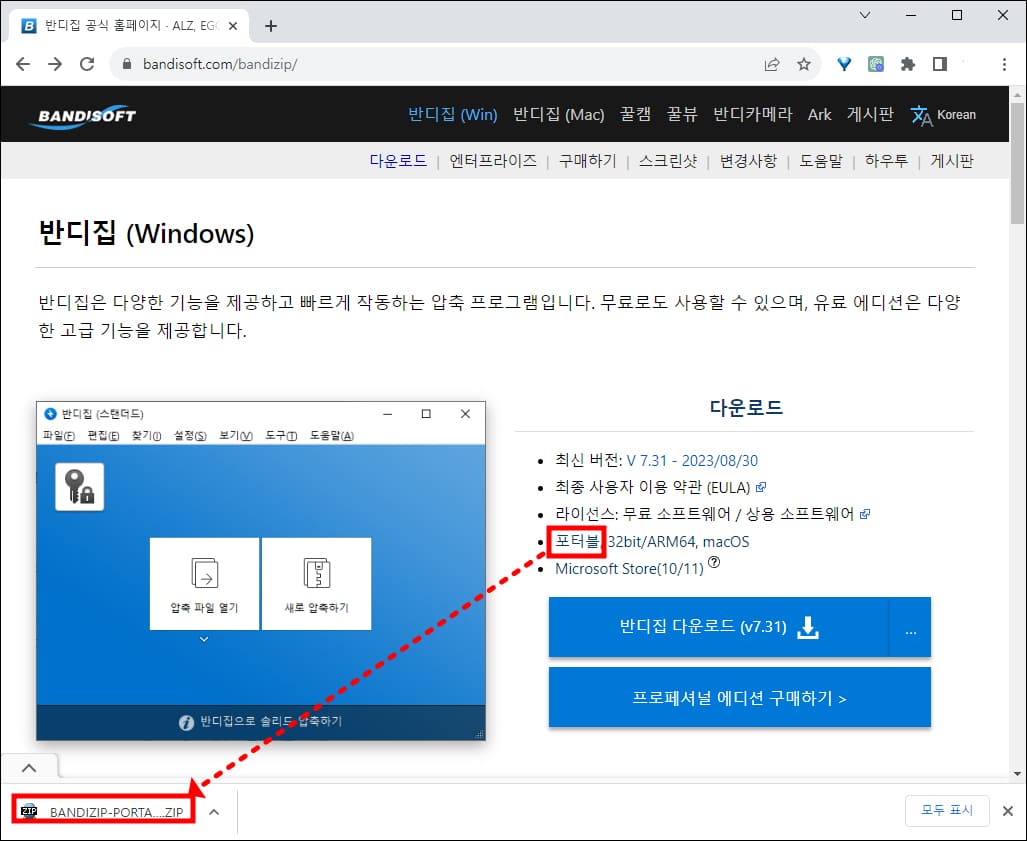The image size is (1027, 841).
Task: Switch to the 스크린샷 tab
Action: pyautogui.click(x=667, y=160)
